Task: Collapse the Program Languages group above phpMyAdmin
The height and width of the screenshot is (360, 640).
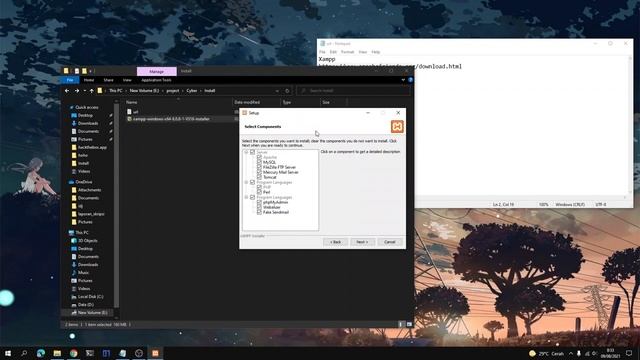Action: click(246, 197)
